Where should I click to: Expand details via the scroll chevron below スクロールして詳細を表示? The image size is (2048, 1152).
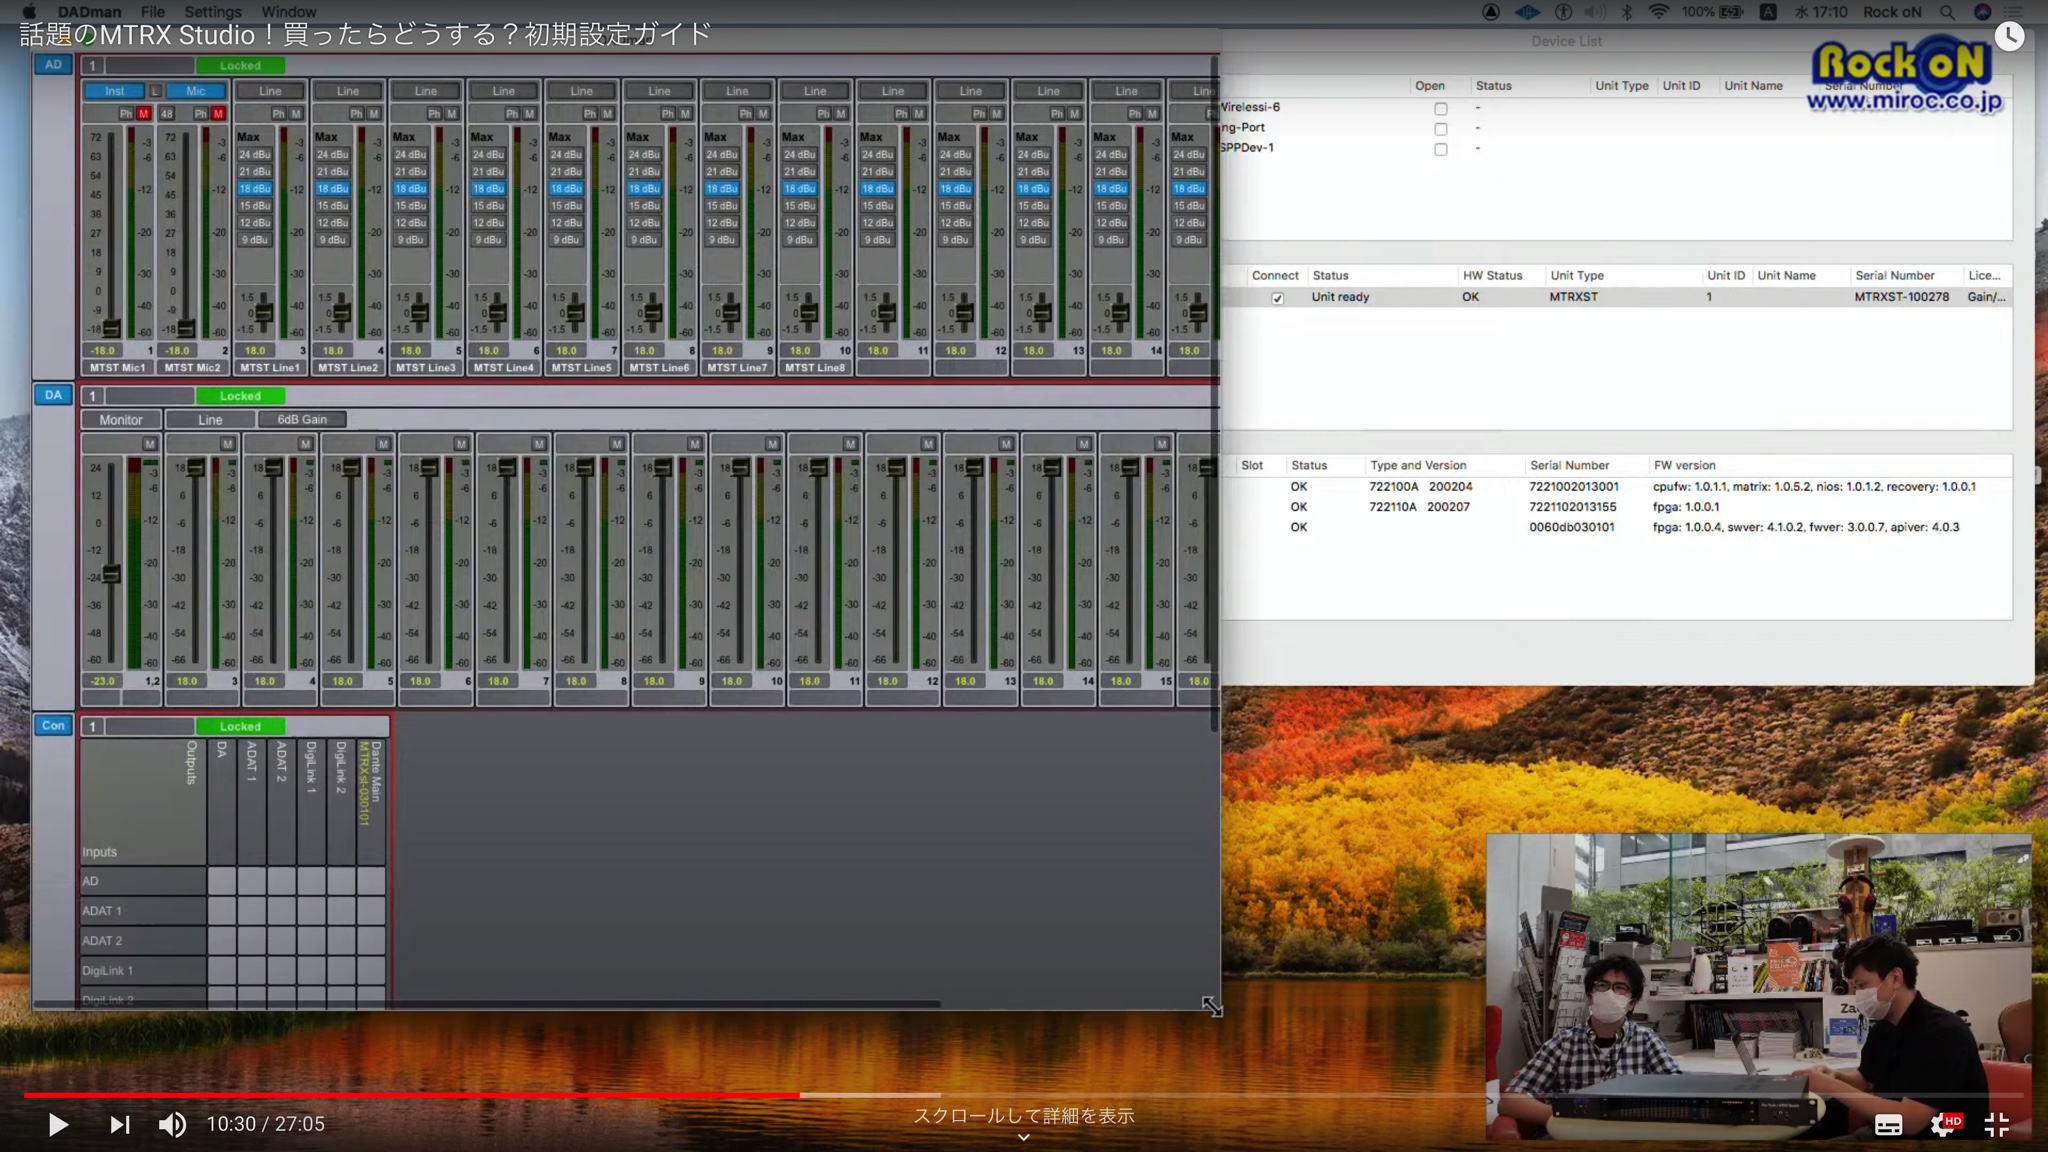[x=1023, y=1137]
